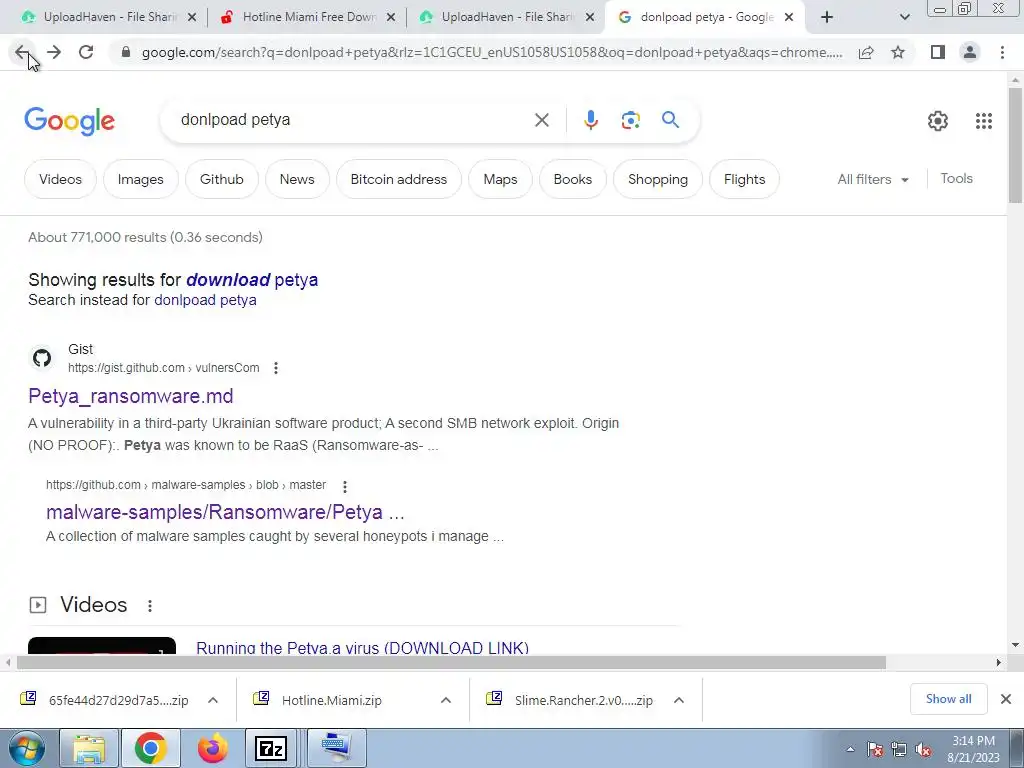1024x768 pixels.
Task: Select the Flights filter chip
Action: coord(744,179)
